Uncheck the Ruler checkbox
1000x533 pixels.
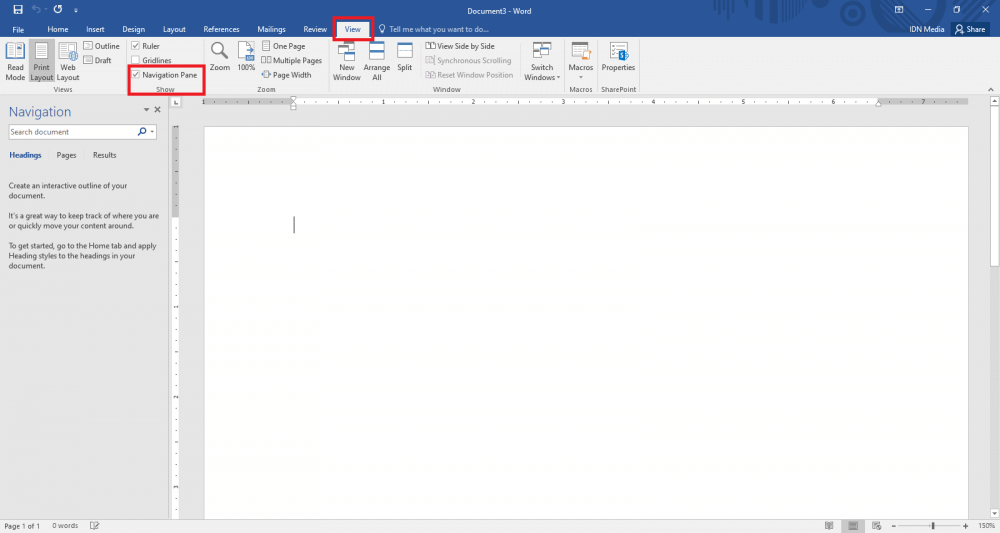[135, 46]
